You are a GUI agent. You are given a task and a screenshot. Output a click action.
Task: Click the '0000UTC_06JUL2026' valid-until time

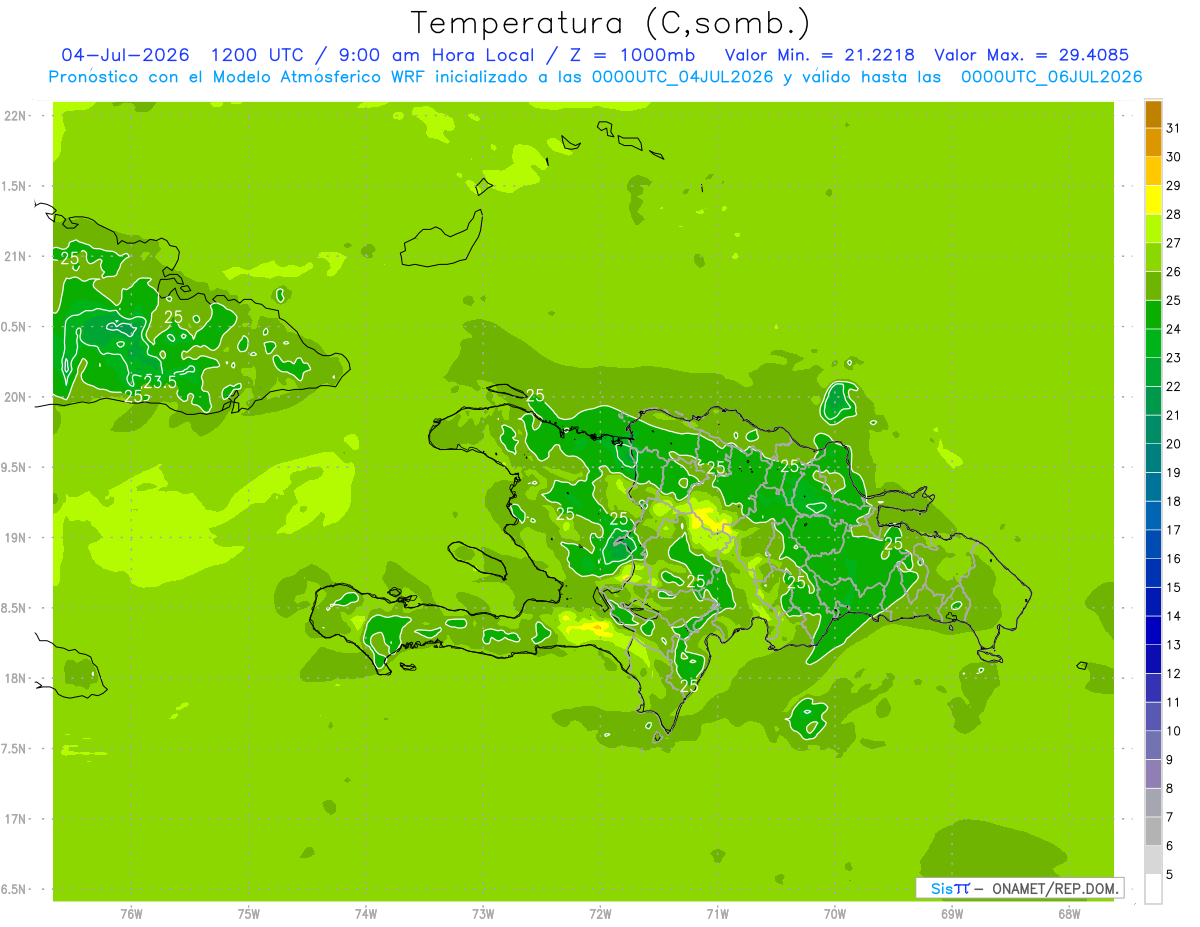pos(1051,77)
